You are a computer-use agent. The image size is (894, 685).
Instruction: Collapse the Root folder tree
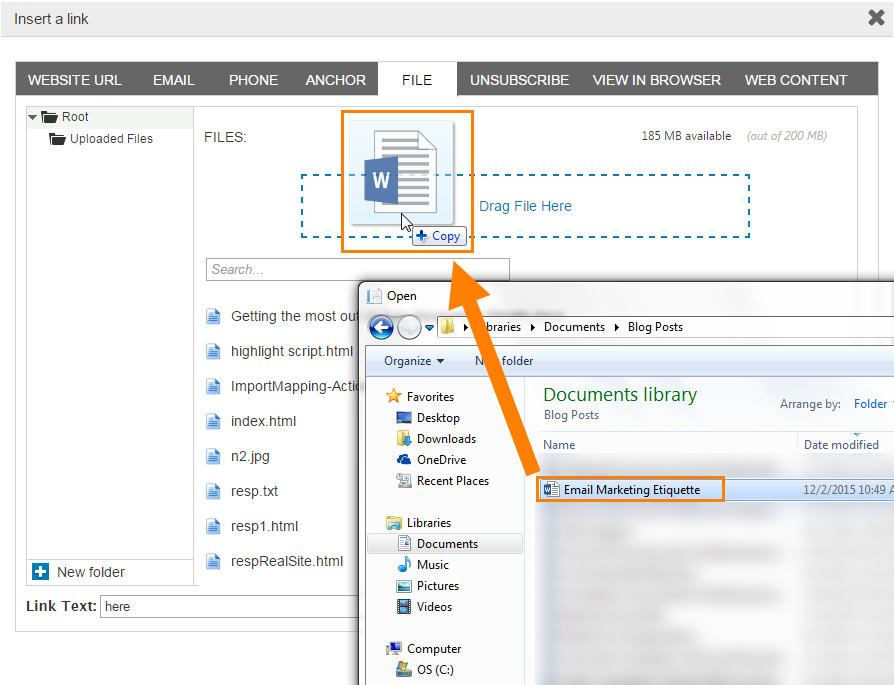[33, 117]
